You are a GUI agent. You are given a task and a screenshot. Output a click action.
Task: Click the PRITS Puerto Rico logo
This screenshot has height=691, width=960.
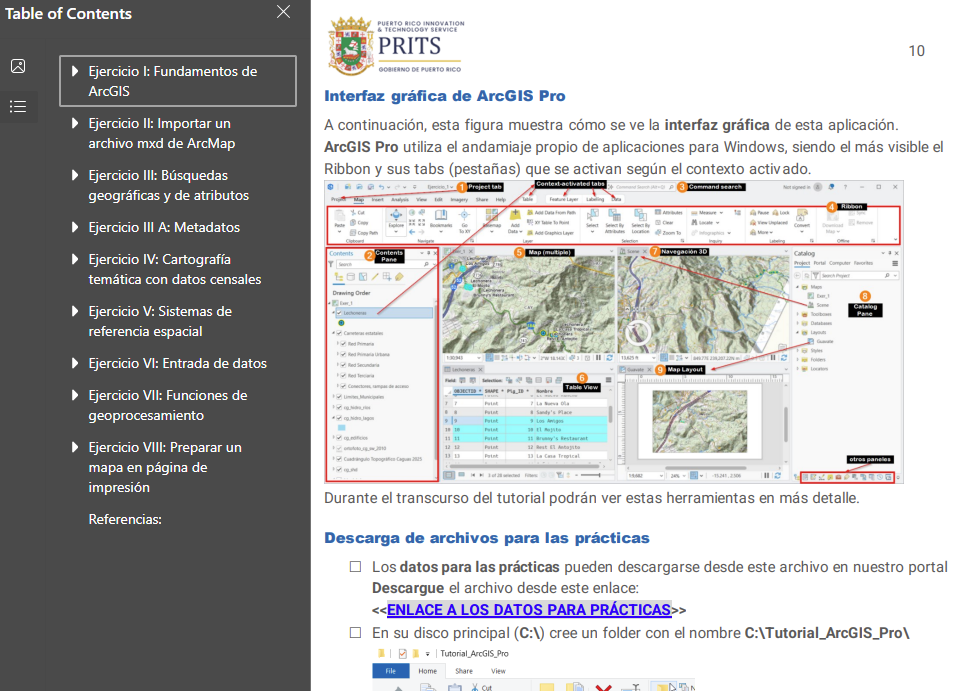397,45
